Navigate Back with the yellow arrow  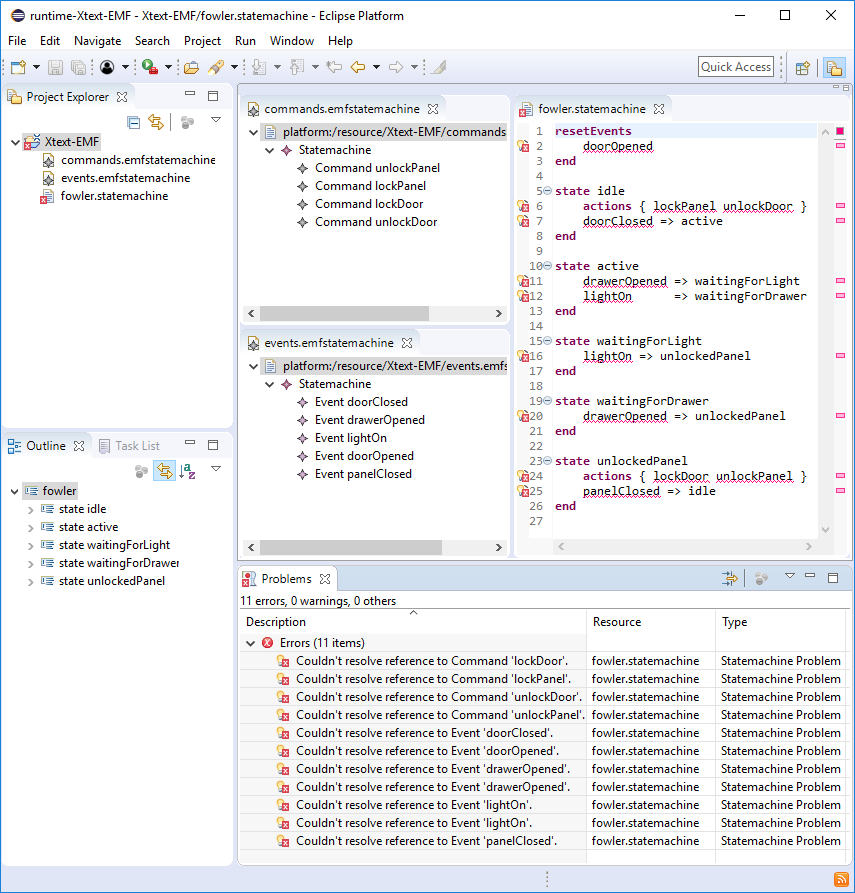click(x=358, y=67)
